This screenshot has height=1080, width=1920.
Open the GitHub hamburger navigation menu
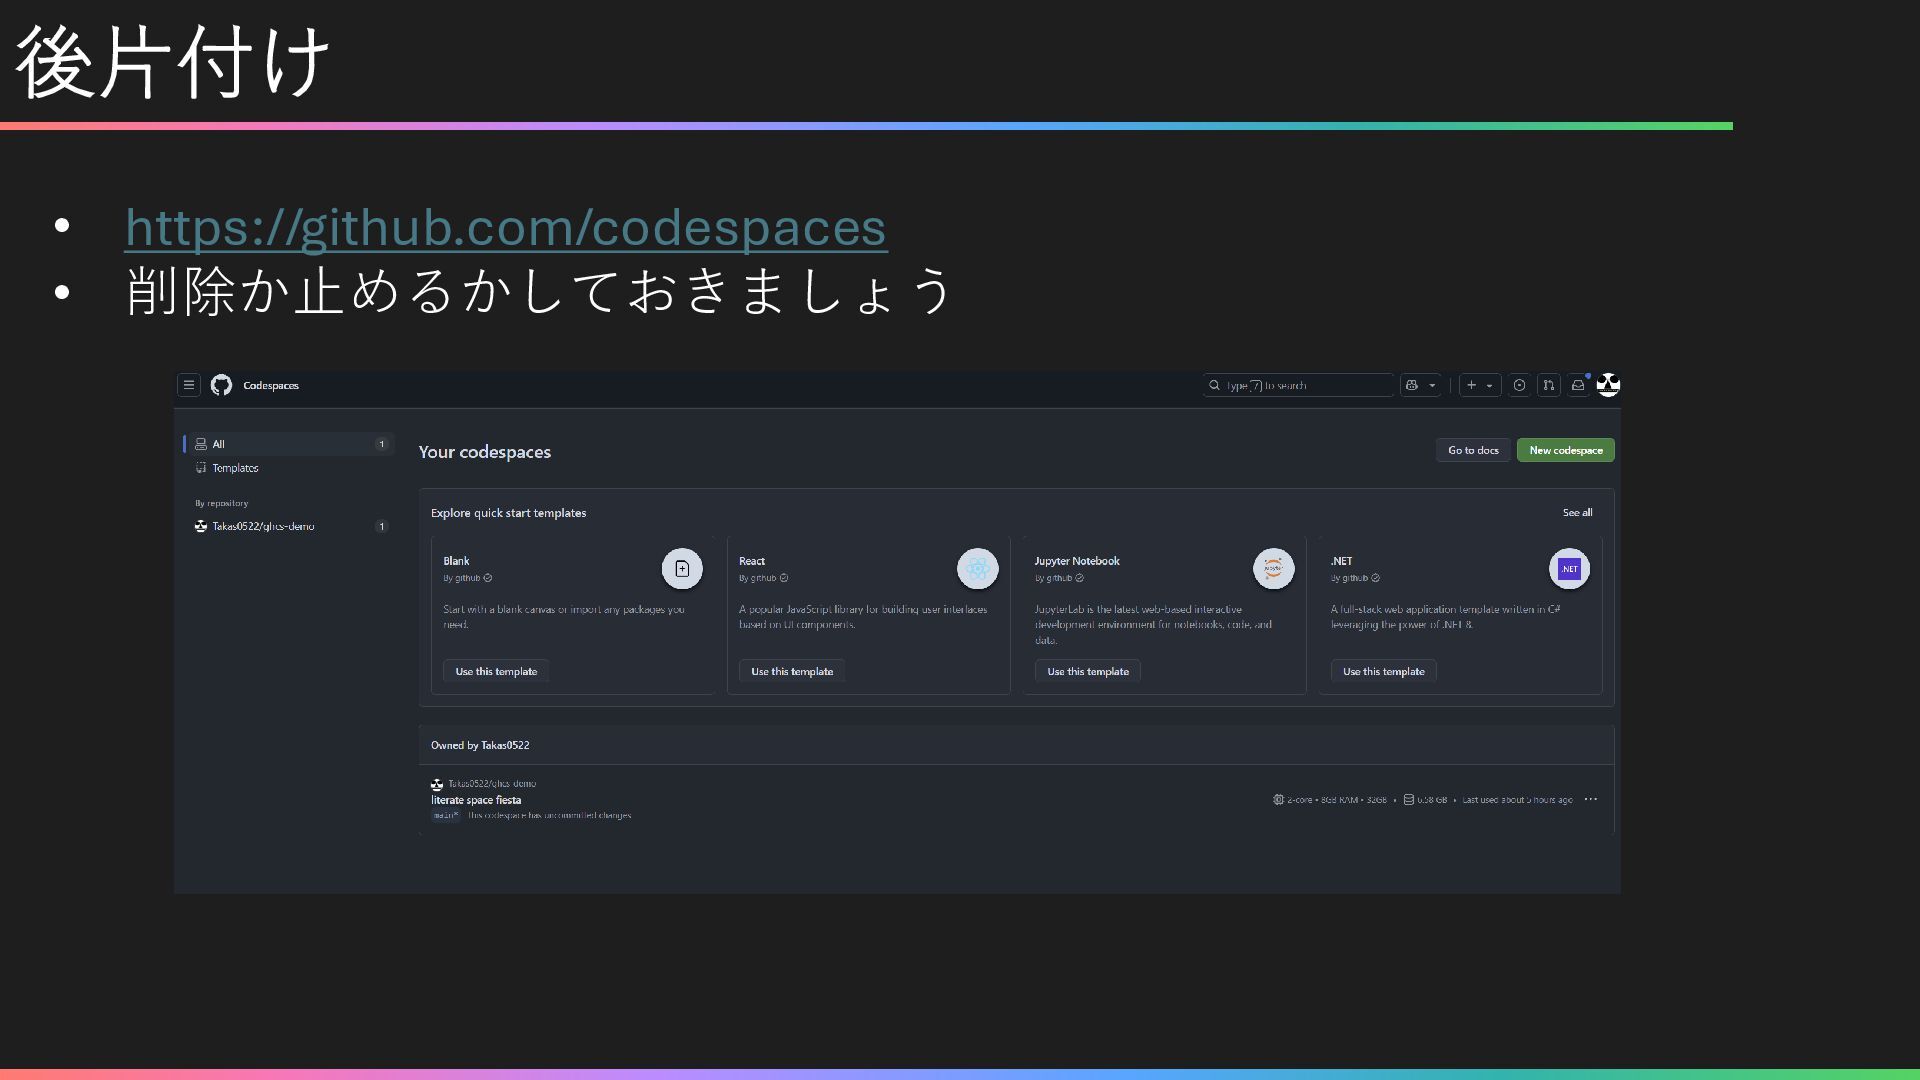point(189,385)
